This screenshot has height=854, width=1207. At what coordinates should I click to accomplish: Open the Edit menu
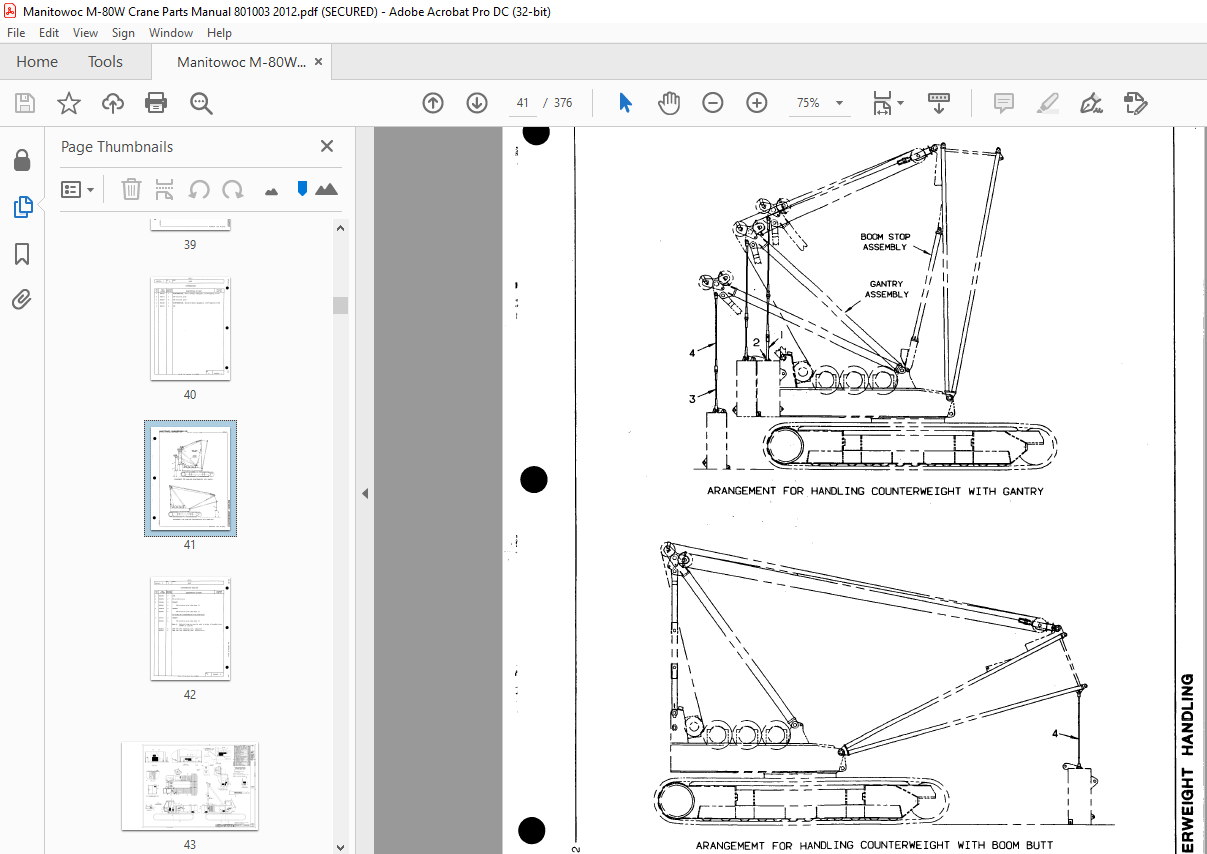pos(49,33)
